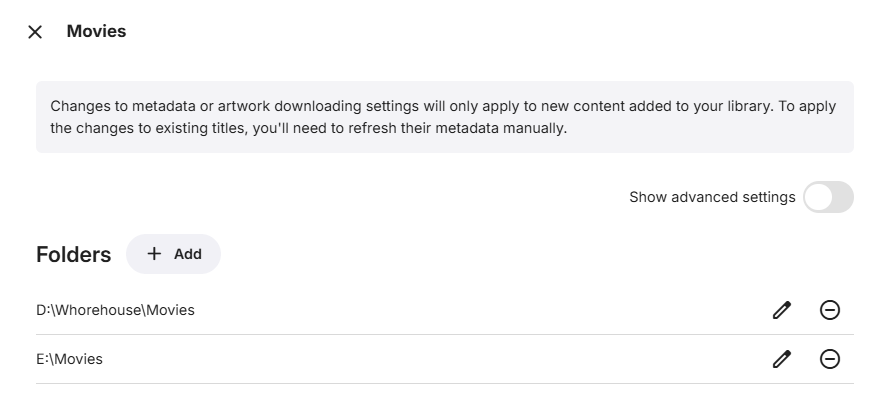
Task: Click the "Show advanced settings" label text
Action: click(x=712, y=197)
